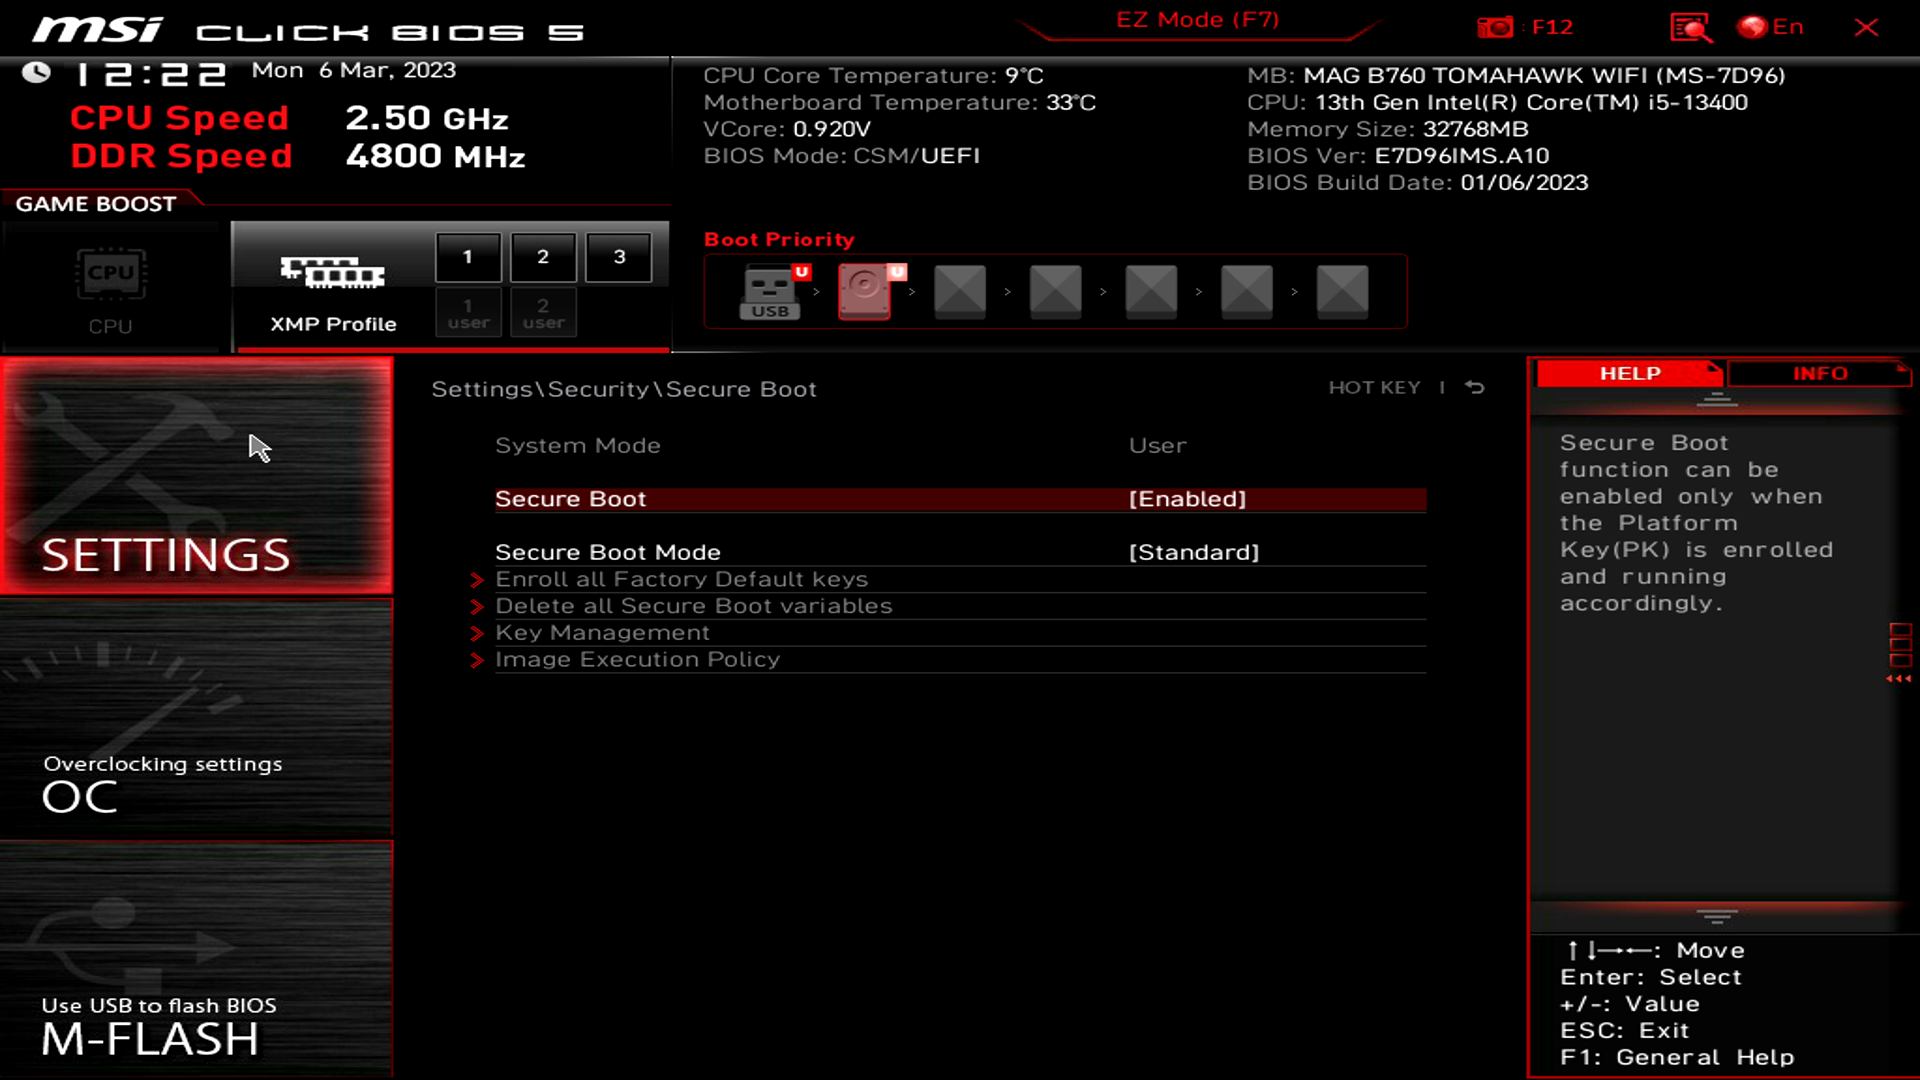Switch to EZ Mode view F7

coord(1197,20)
